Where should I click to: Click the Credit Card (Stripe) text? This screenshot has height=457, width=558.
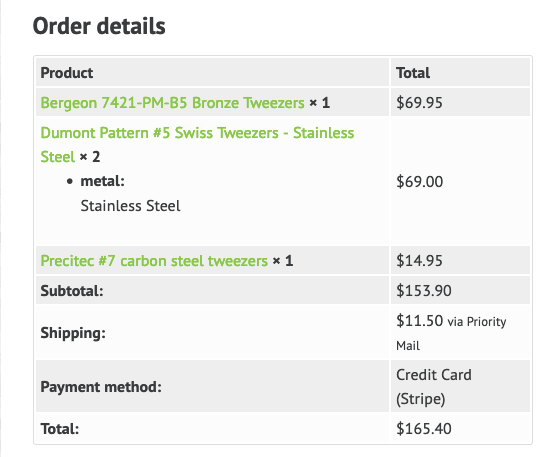(434, 387)
